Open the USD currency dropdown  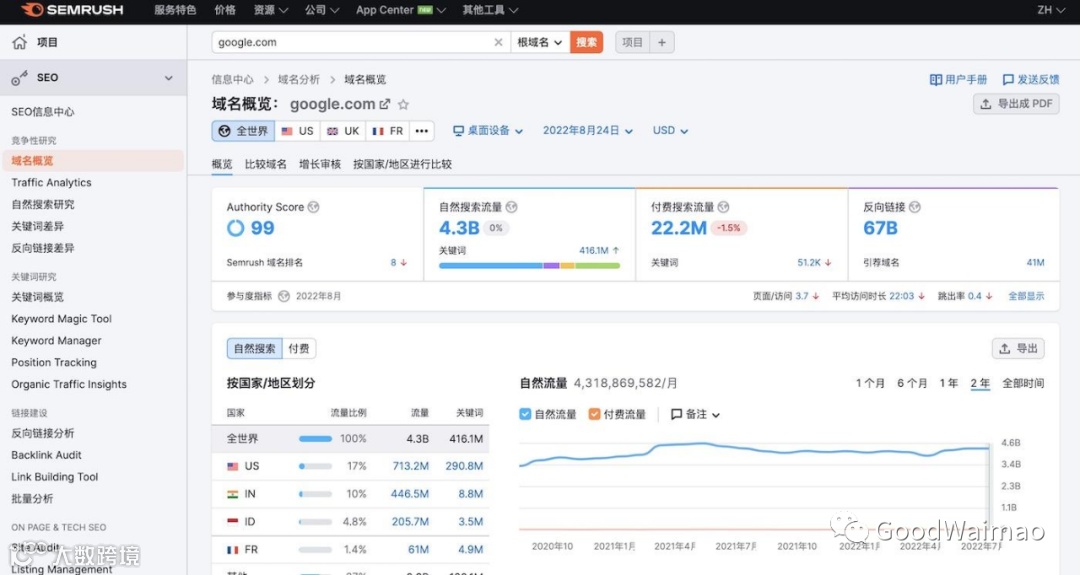point(670,131)
